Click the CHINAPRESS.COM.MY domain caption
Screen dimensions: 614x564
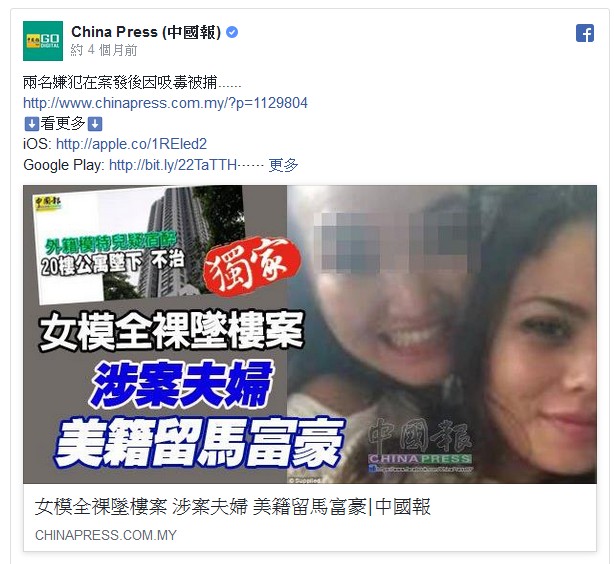(x=106, y=535)
